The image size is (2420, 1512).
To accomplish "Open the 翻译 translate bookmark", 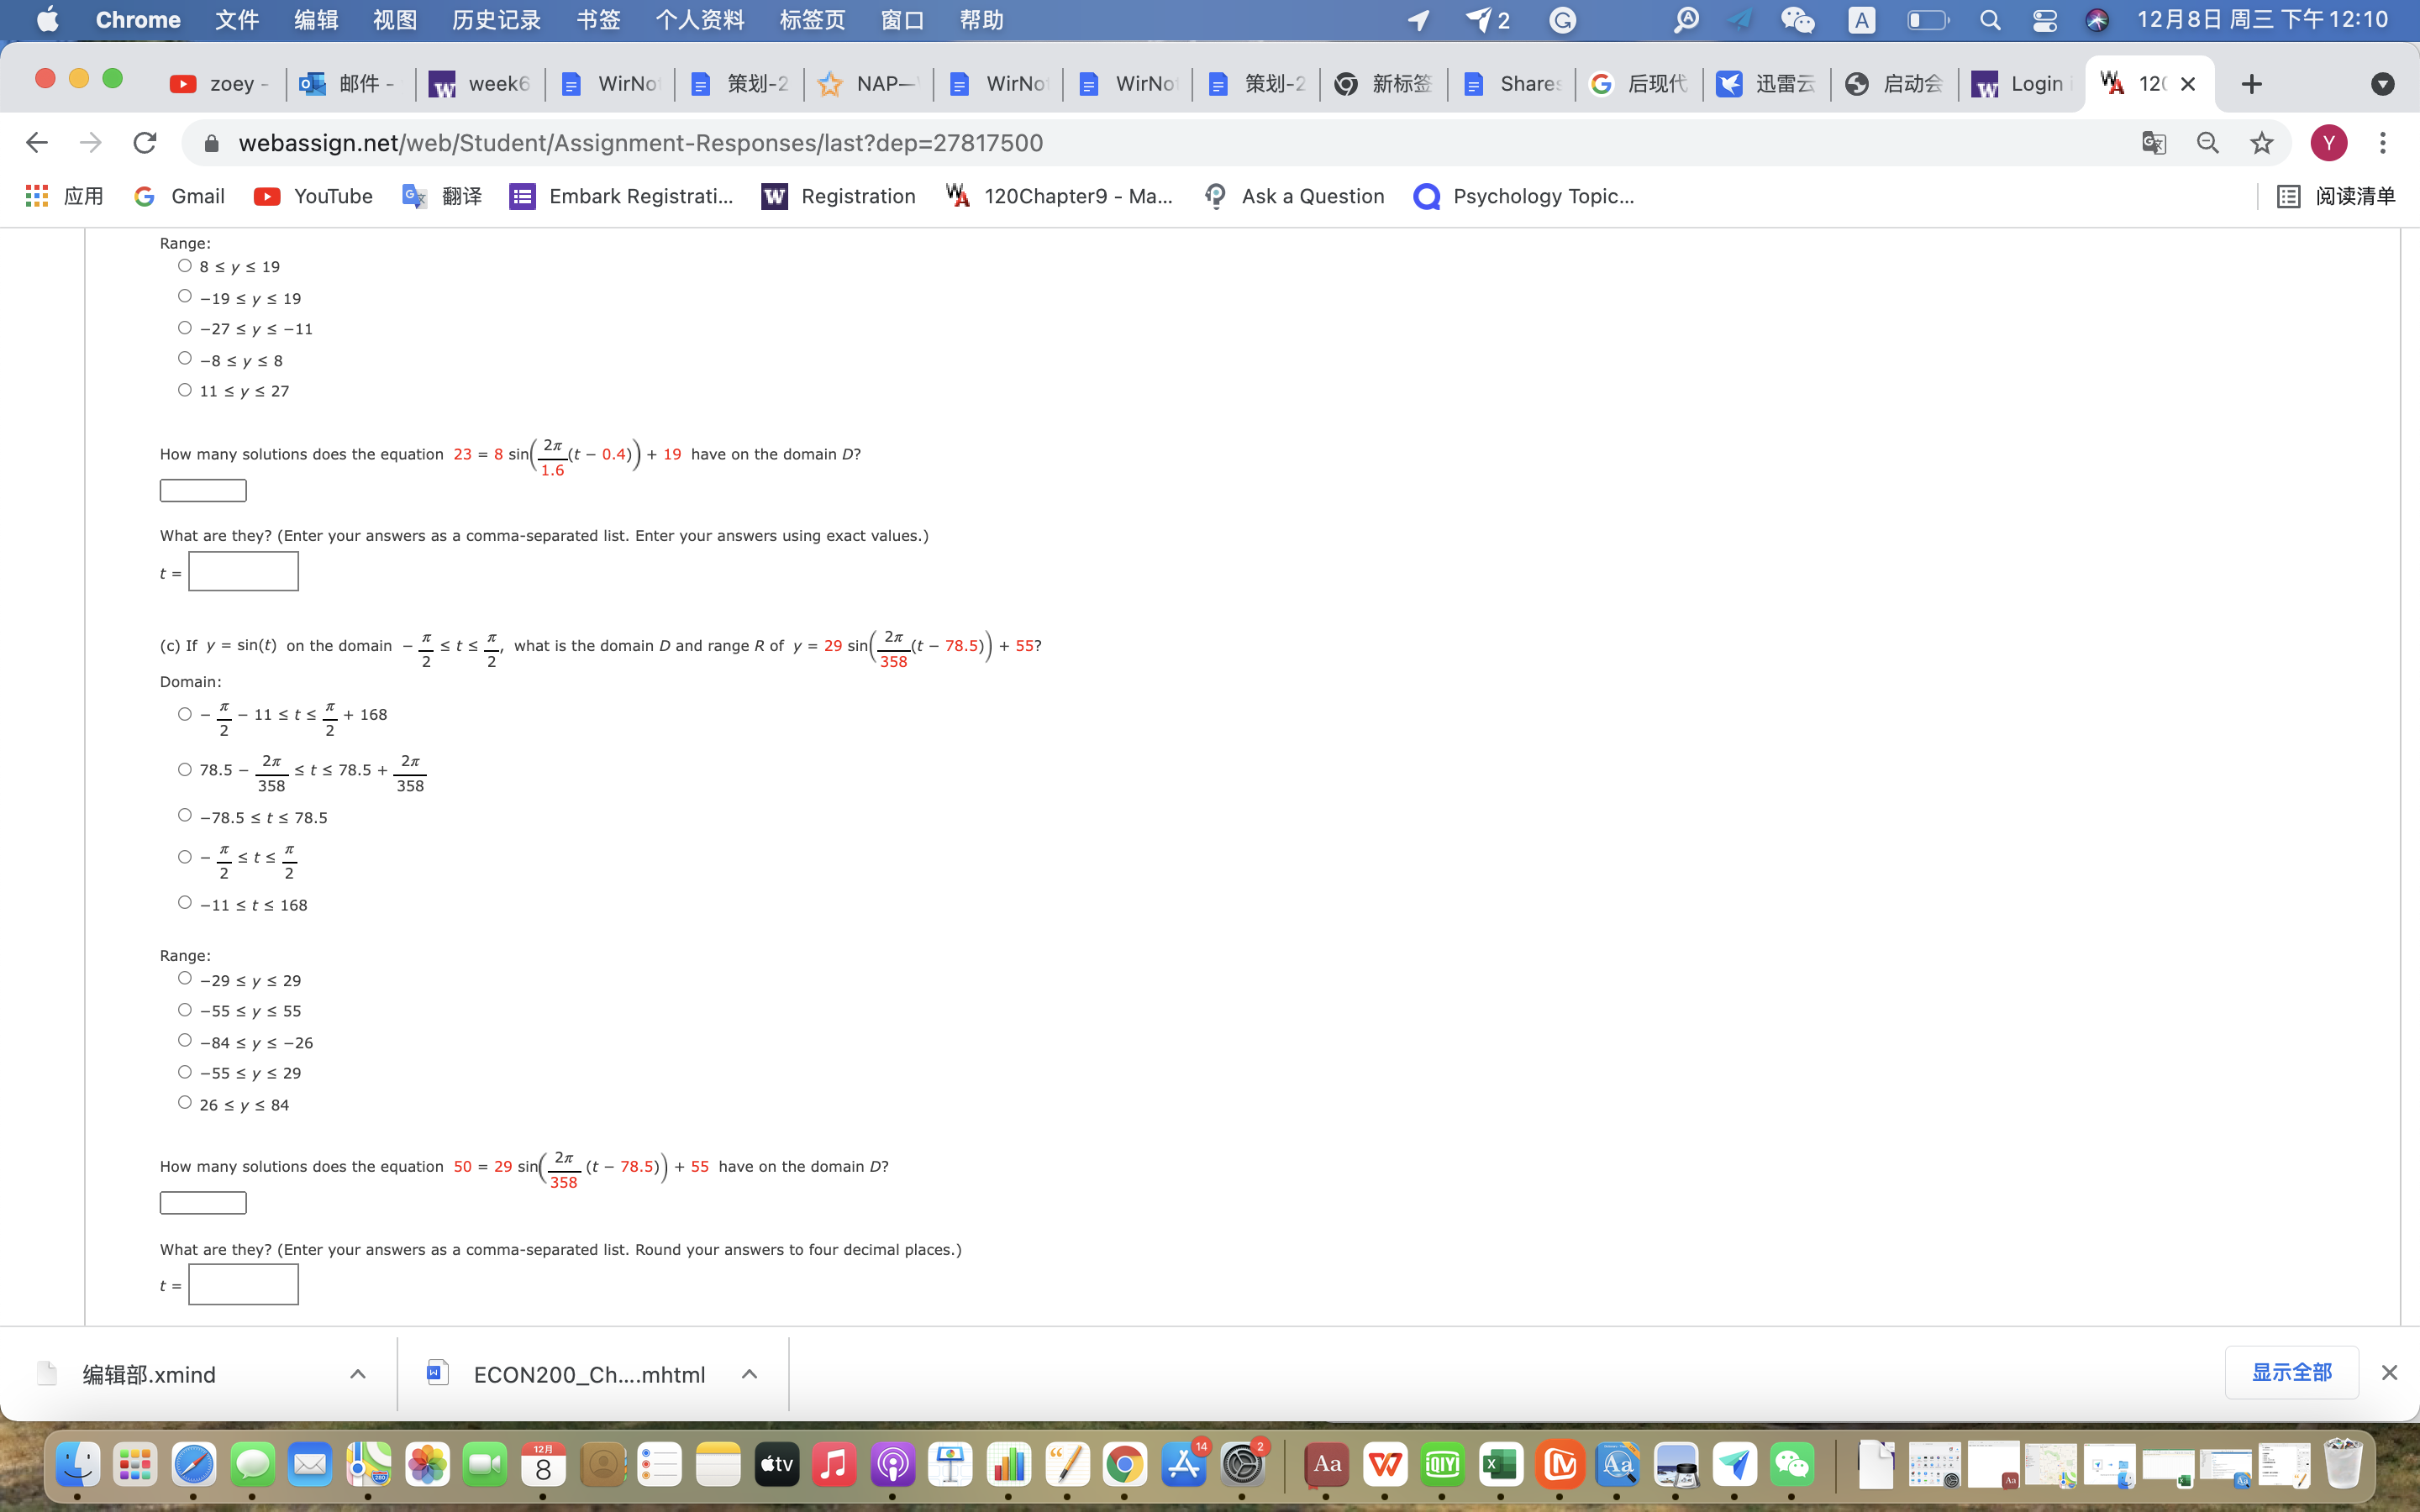I will tap(444, 196).
